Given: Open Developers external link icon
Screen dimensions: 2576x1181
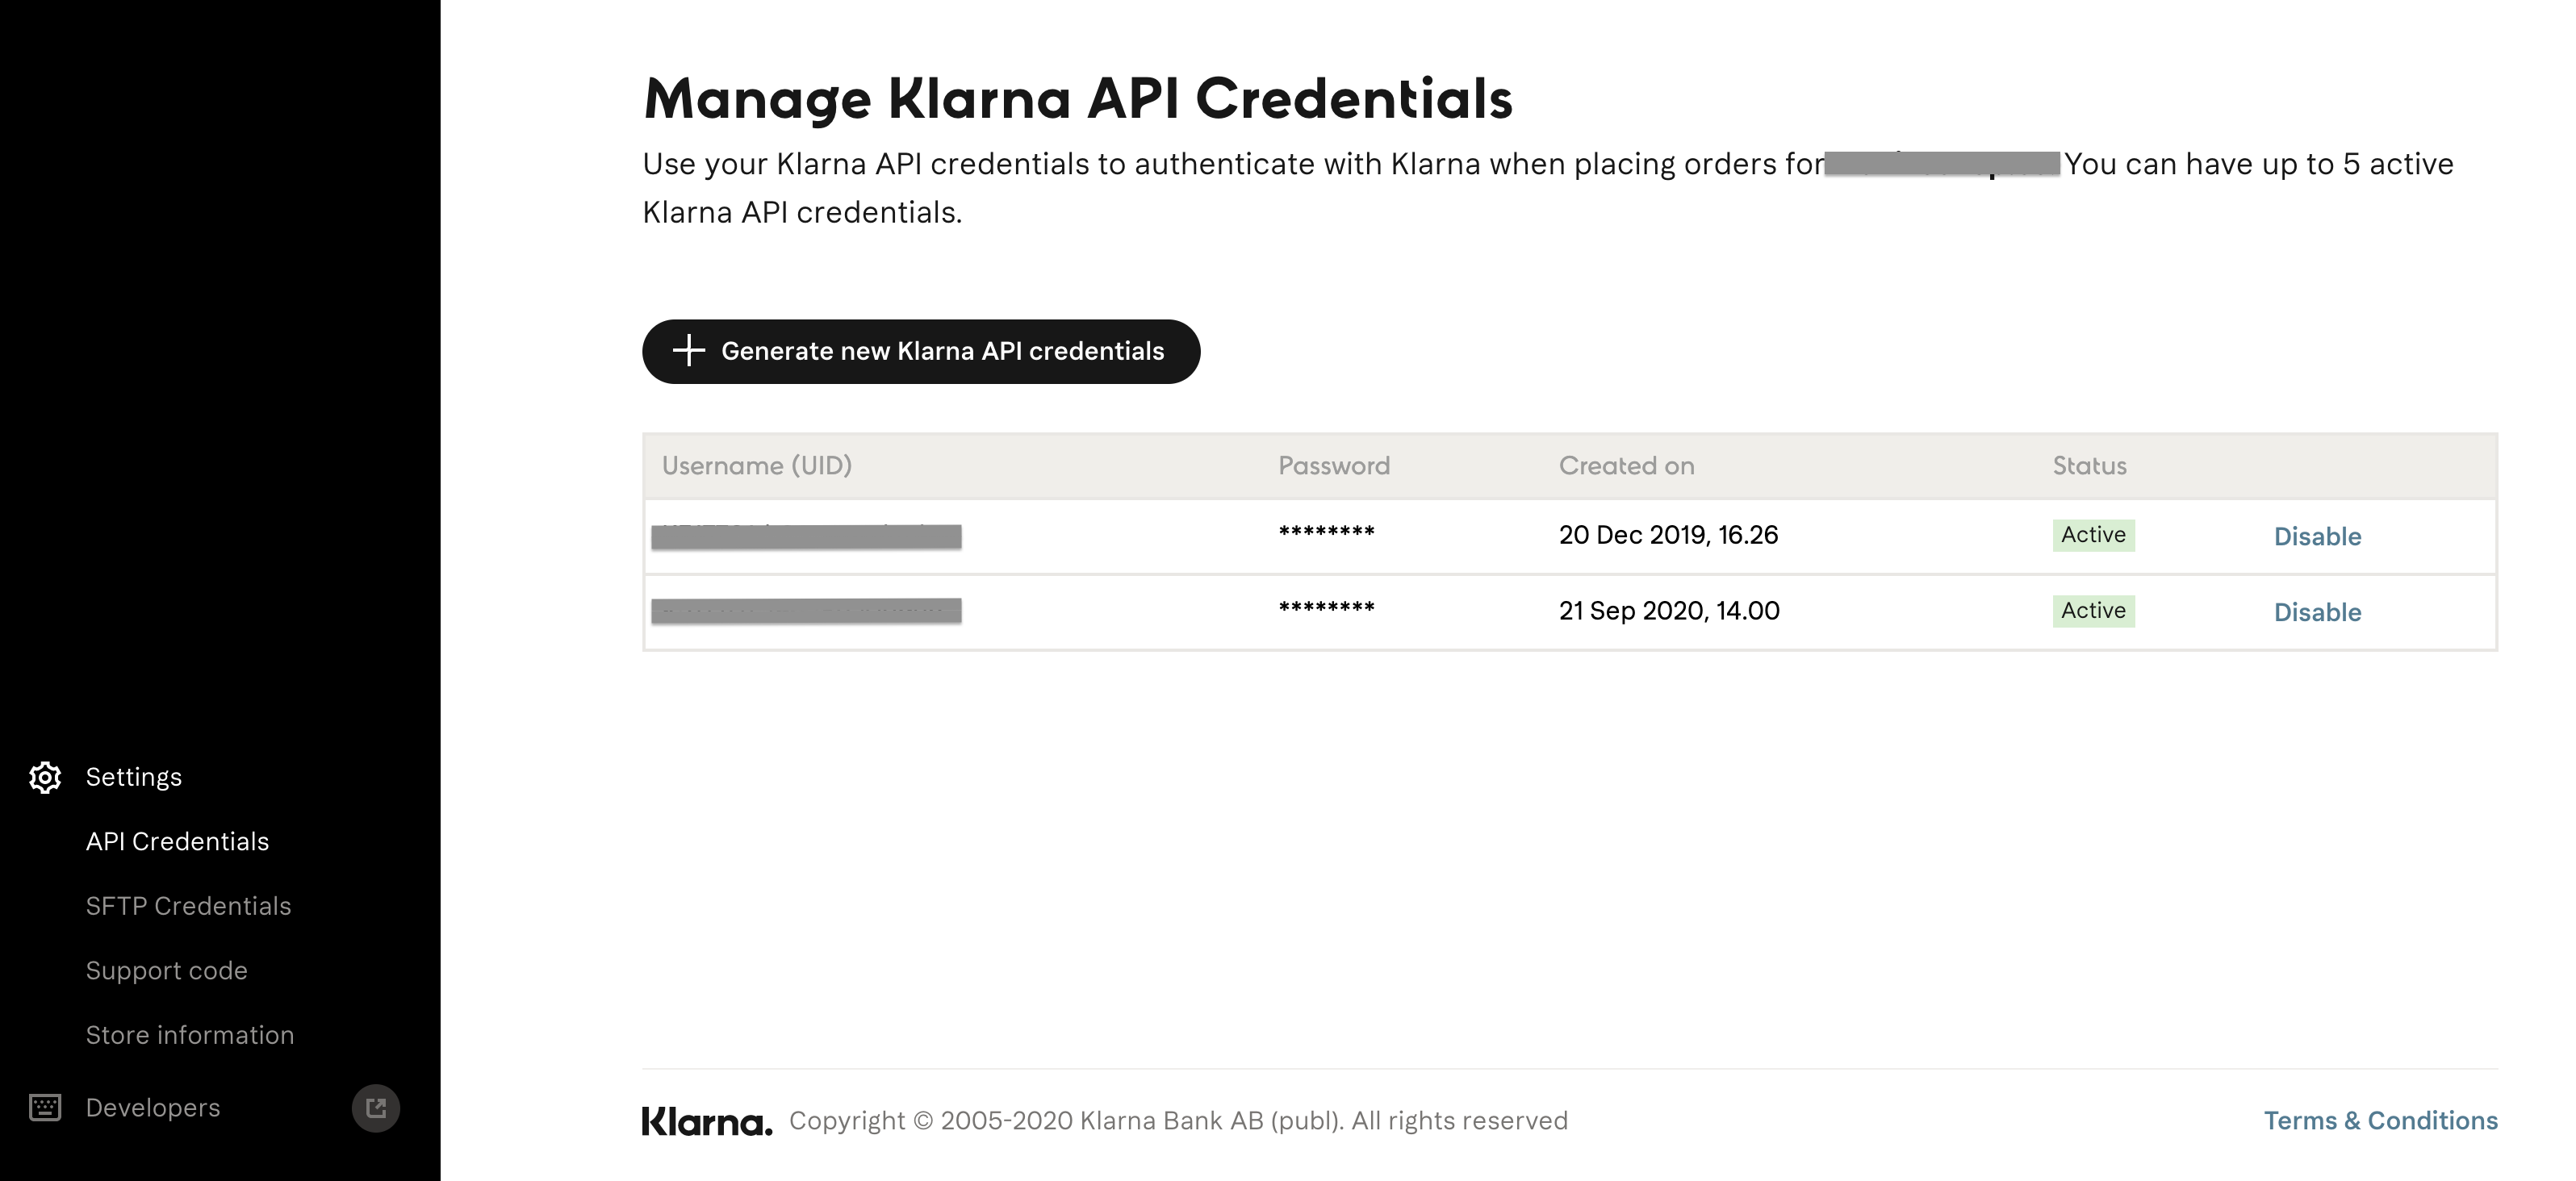Looking at the screenshot, I should point(376,1107).
